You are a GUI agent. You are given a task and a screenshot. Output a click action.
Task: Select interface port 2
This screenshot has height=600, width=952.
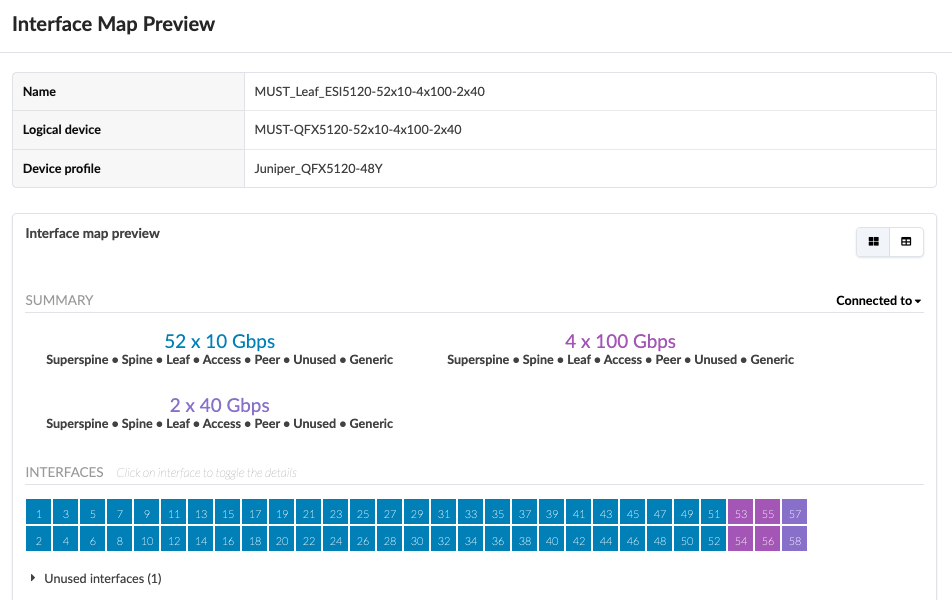click(39, 539)
